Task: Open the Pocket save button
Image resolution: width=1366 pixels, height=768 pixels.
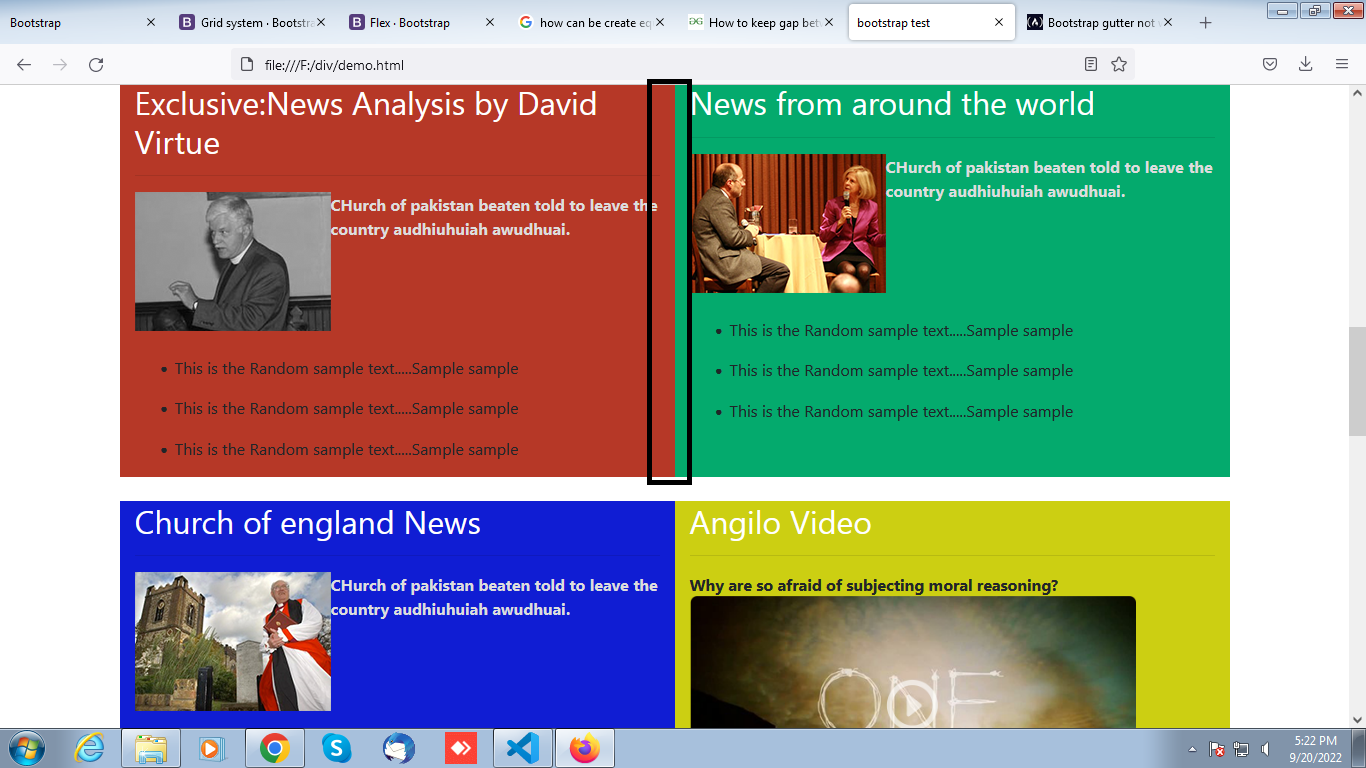Action: pos(1269,65)
